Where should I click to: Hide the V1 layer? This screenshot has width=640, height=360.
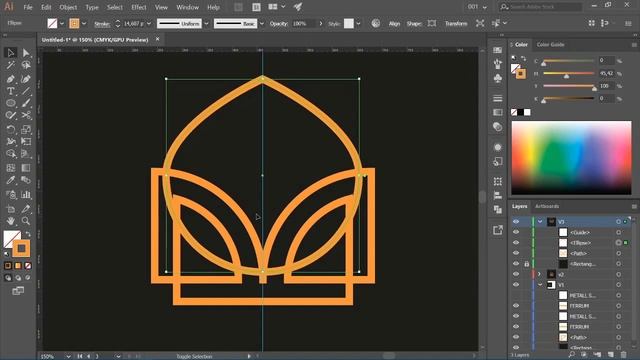point(516,284)
